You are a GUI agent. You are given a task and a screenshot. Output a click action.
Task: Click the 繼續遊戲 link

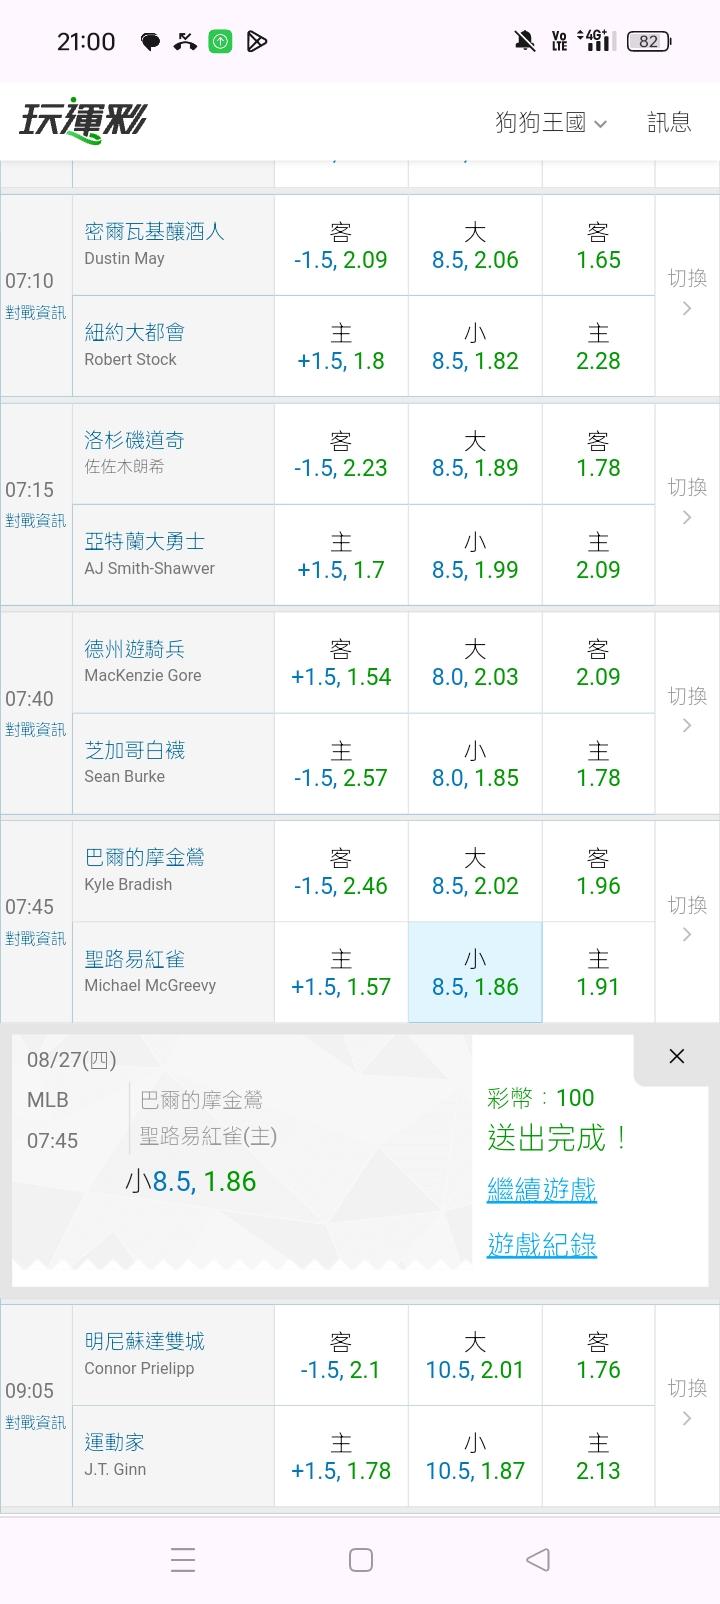pos(542,1190)
